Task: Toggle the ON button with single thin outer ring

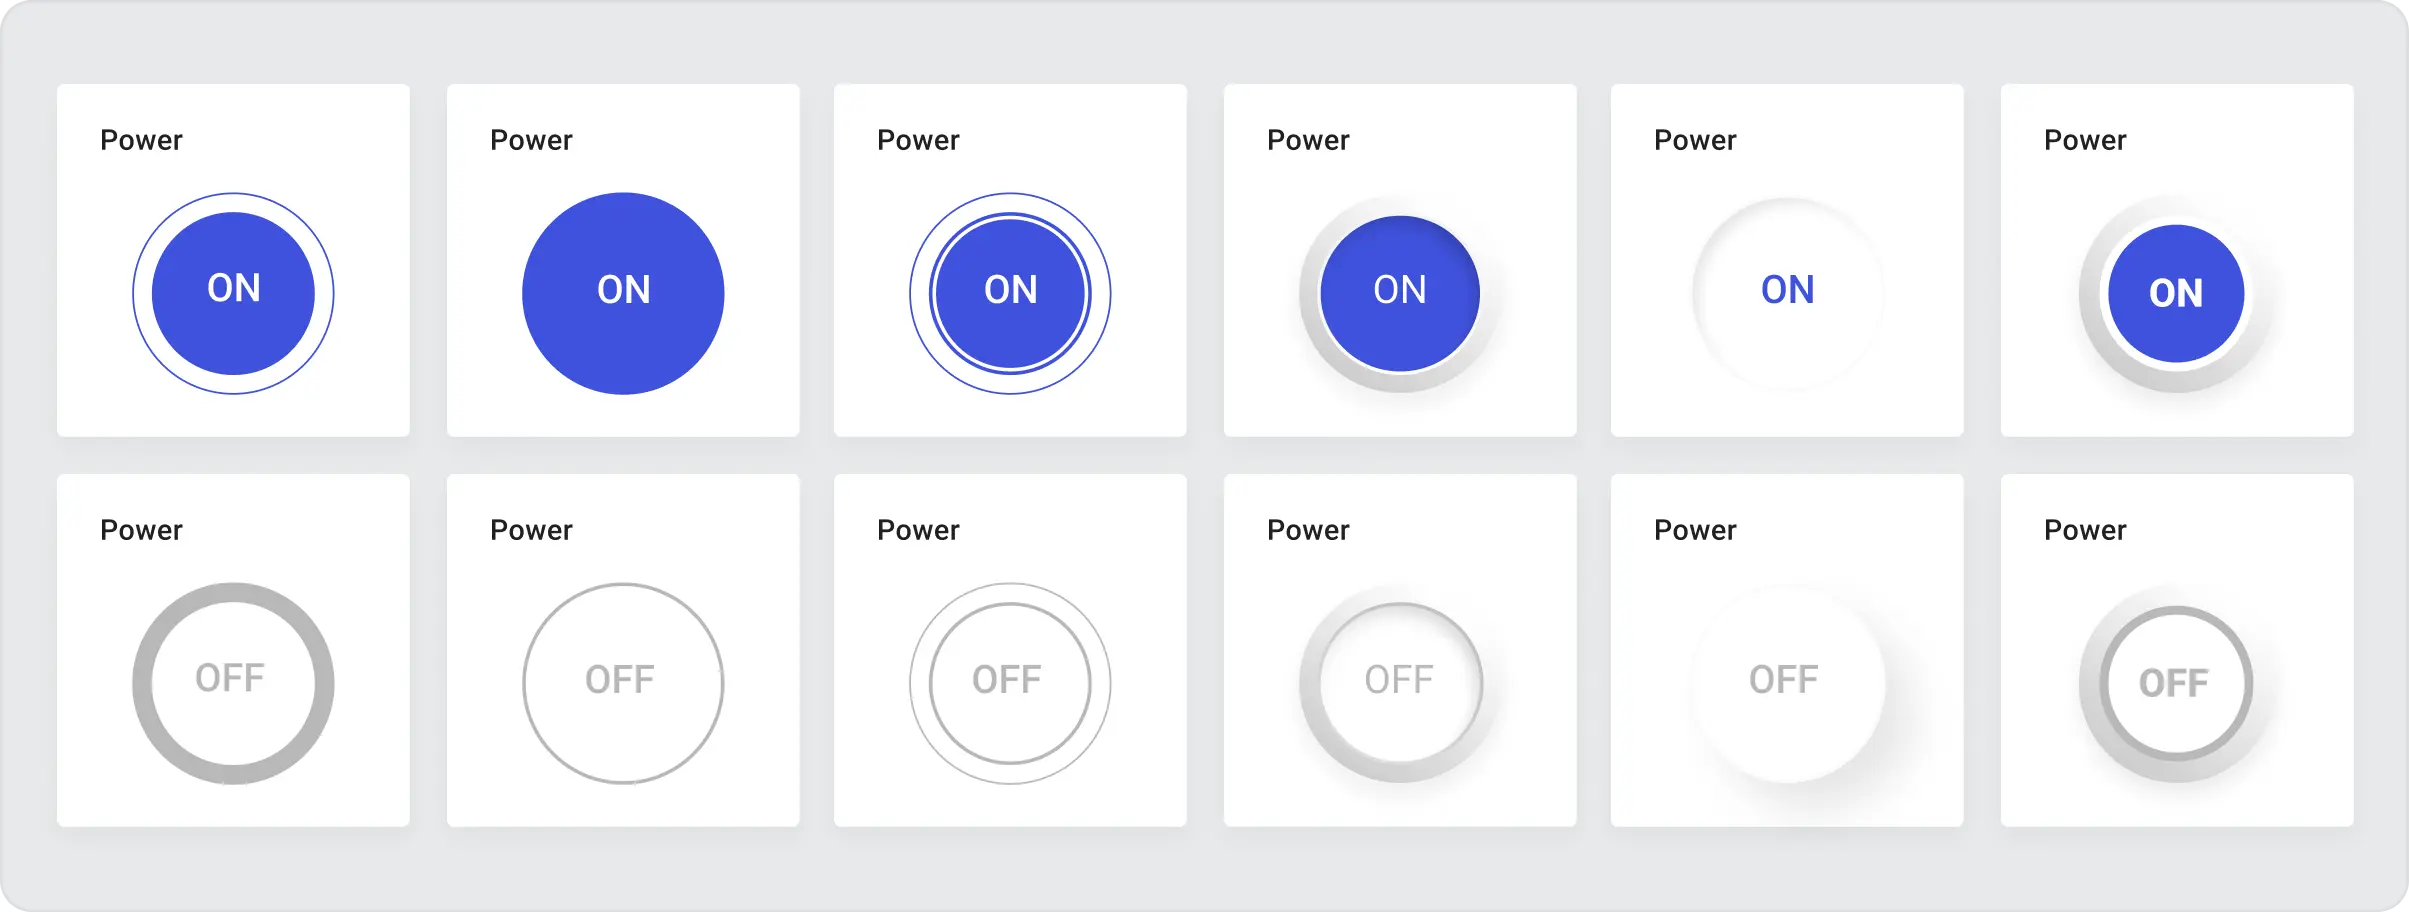Action: (x=233, y=293)
